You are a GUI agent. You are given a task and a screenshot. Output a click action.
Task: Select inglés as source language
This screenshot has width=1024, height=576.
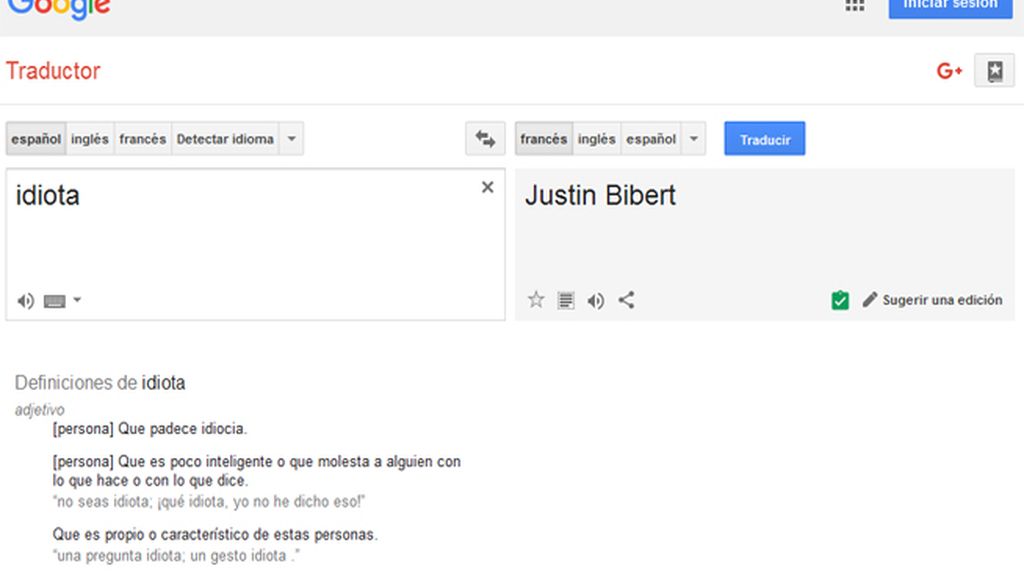90,138
